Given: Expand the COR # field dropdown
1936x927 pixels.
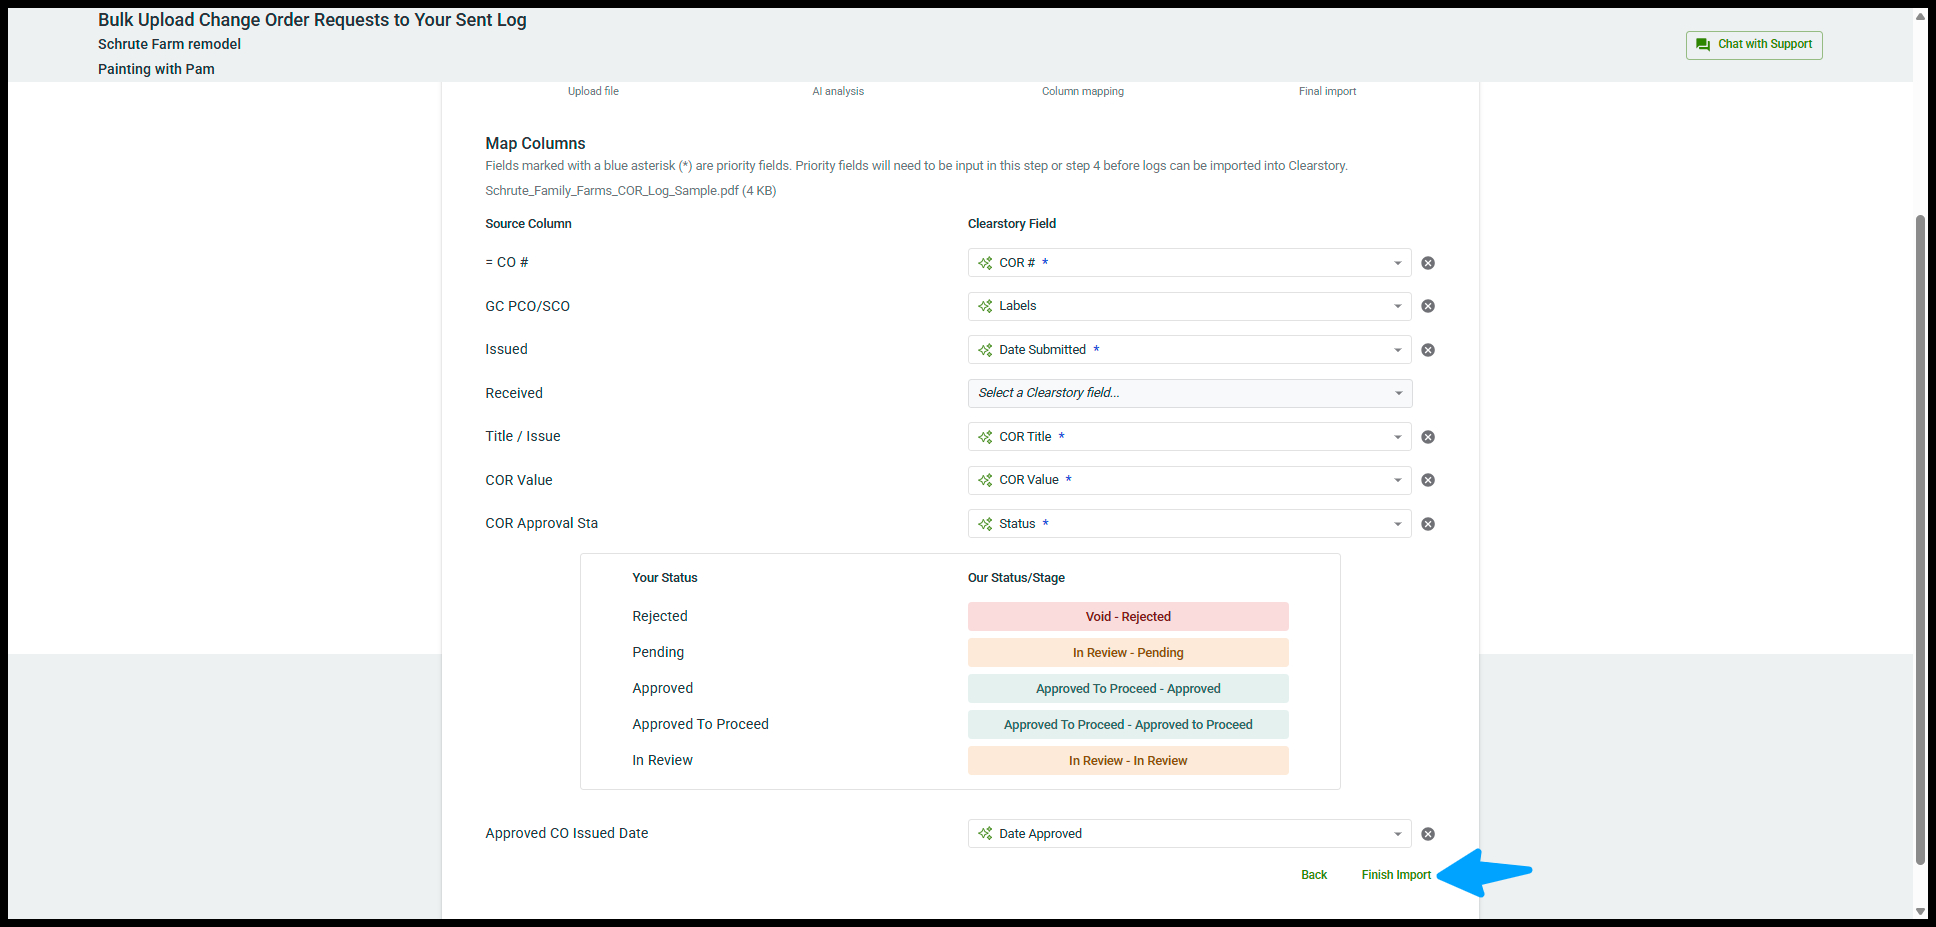Looking at the screenshot, I should click(1397, 263).
